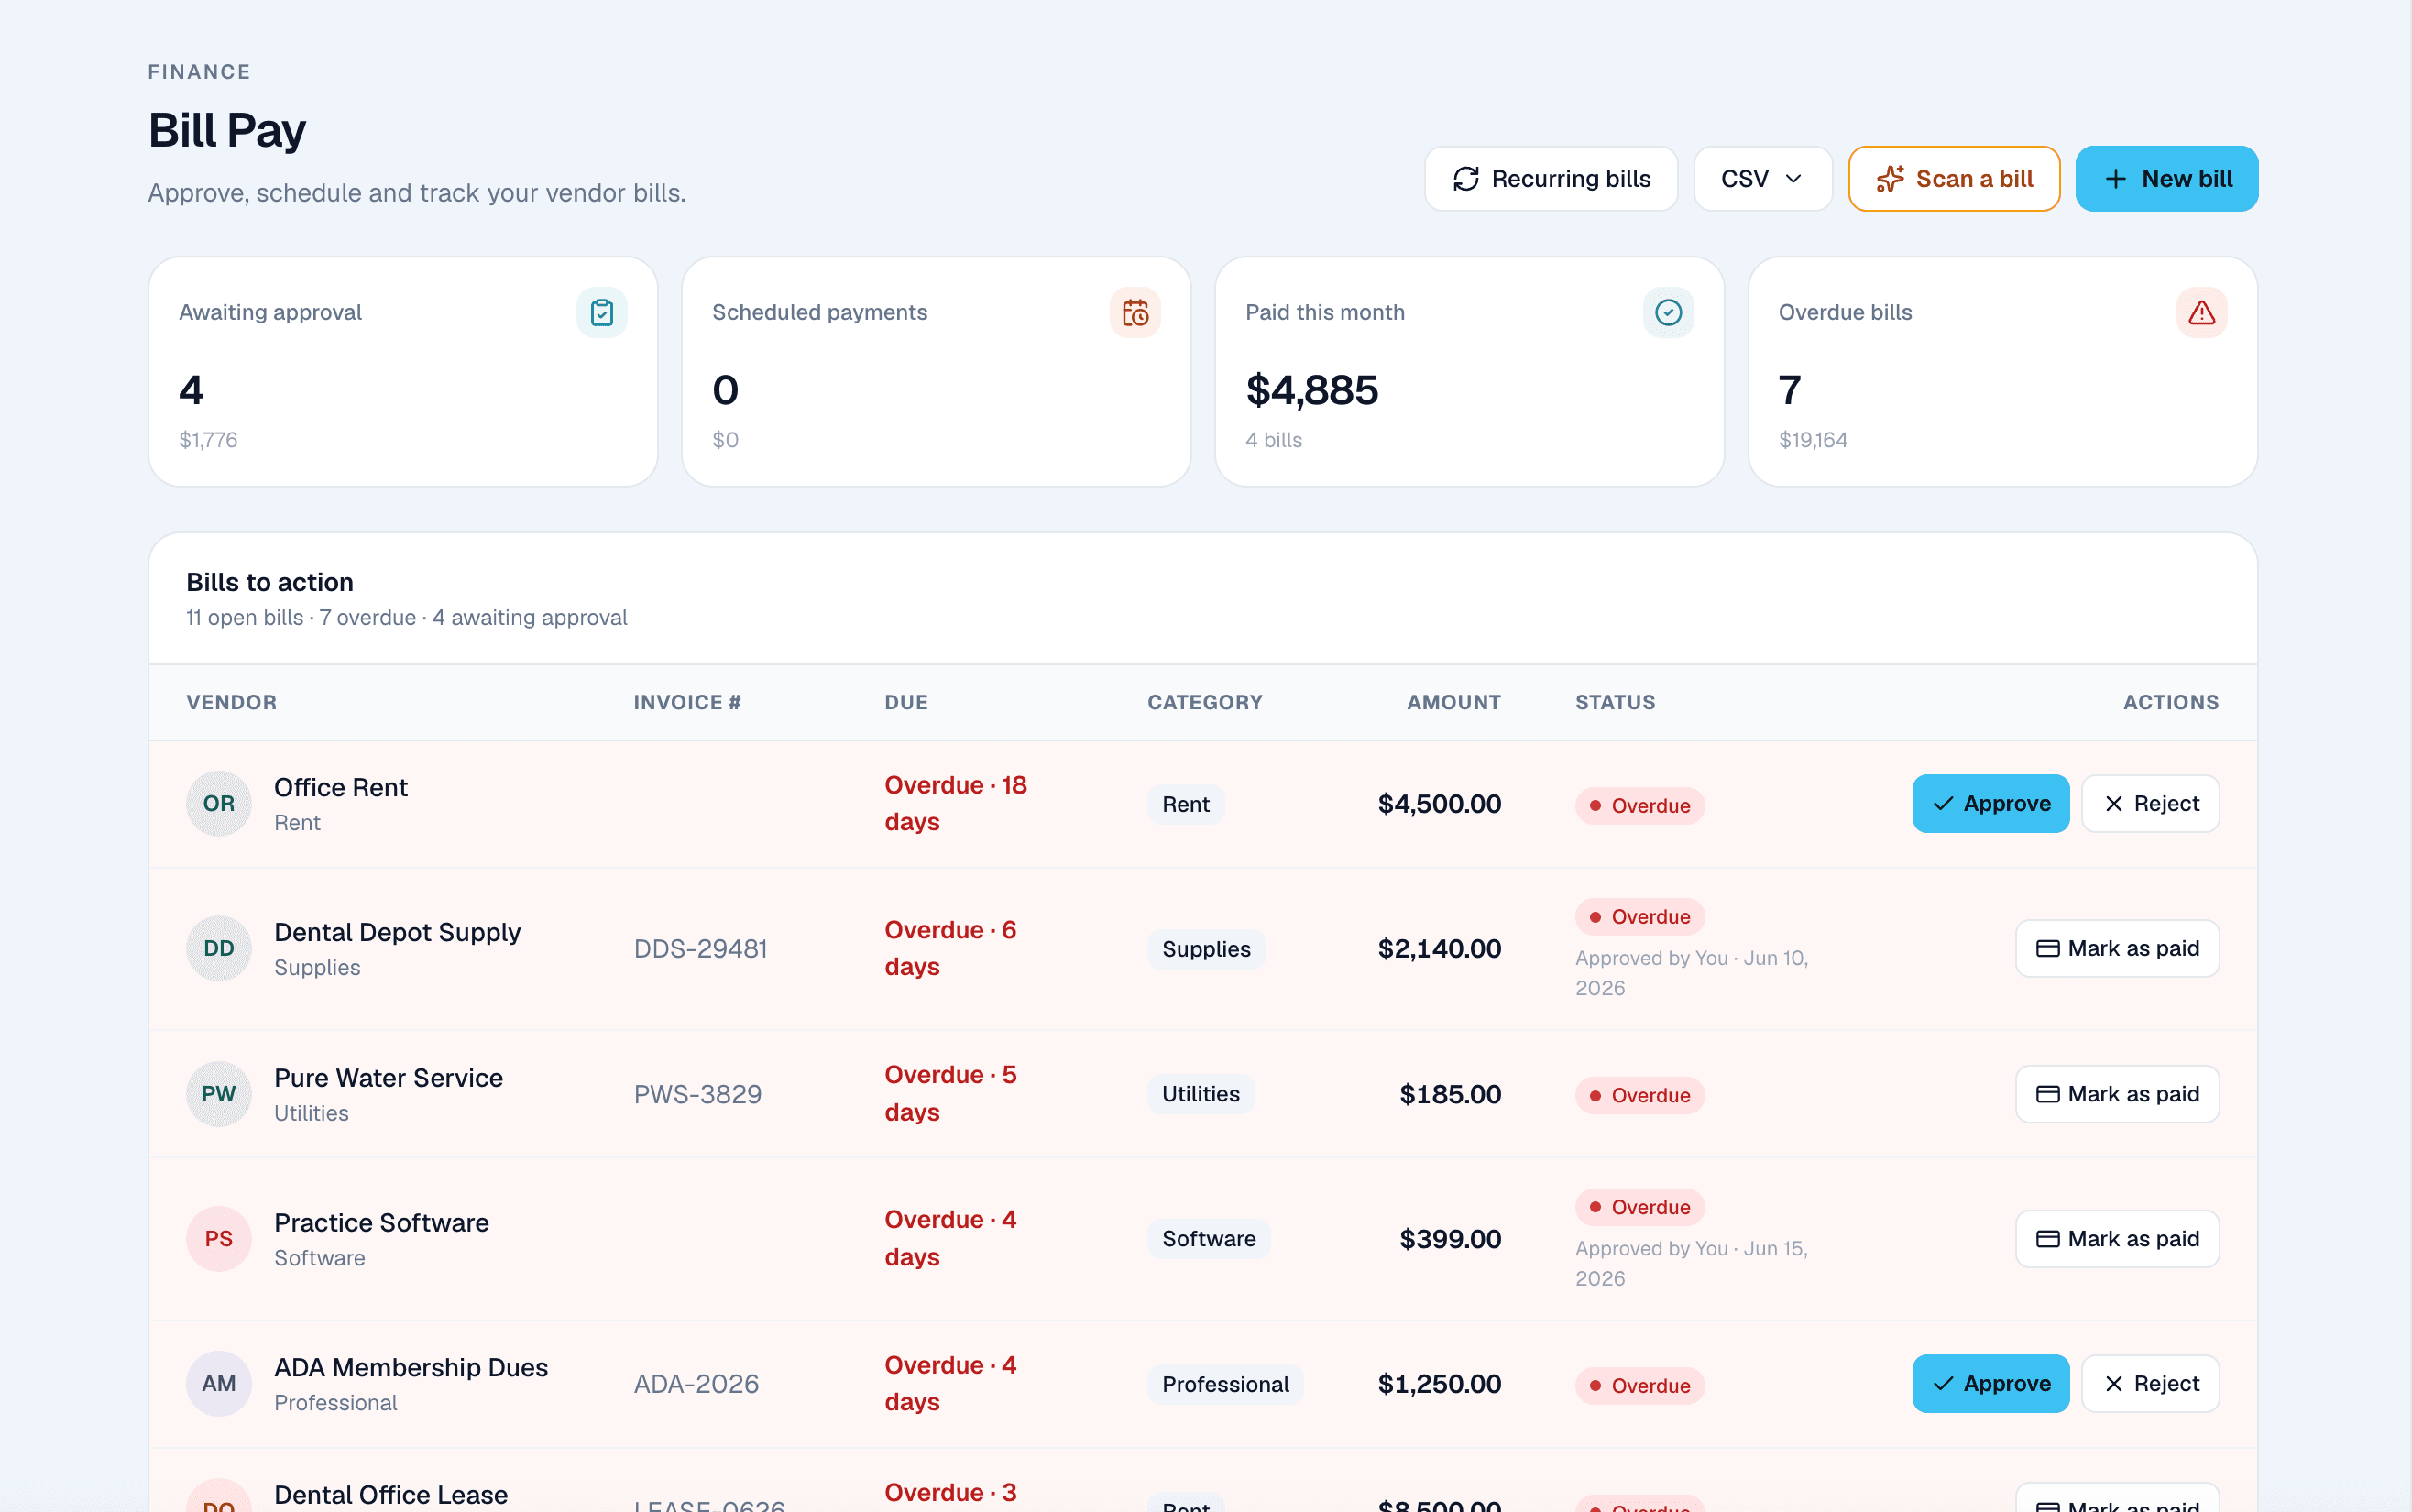
Task: Reject the Office Rent bill
Action: (x=2150, y=804)
